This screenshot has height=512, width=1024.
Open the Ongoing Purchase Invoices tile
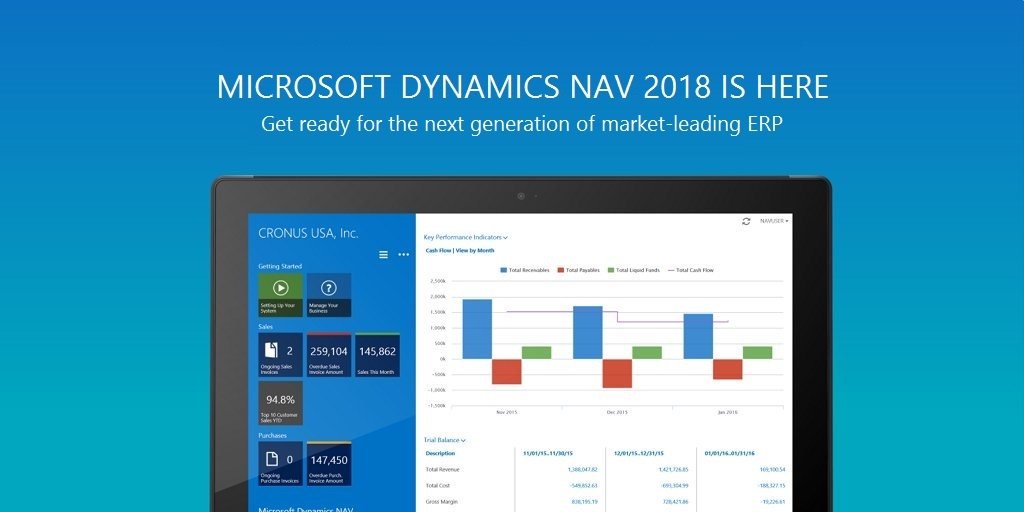[280, 464]
